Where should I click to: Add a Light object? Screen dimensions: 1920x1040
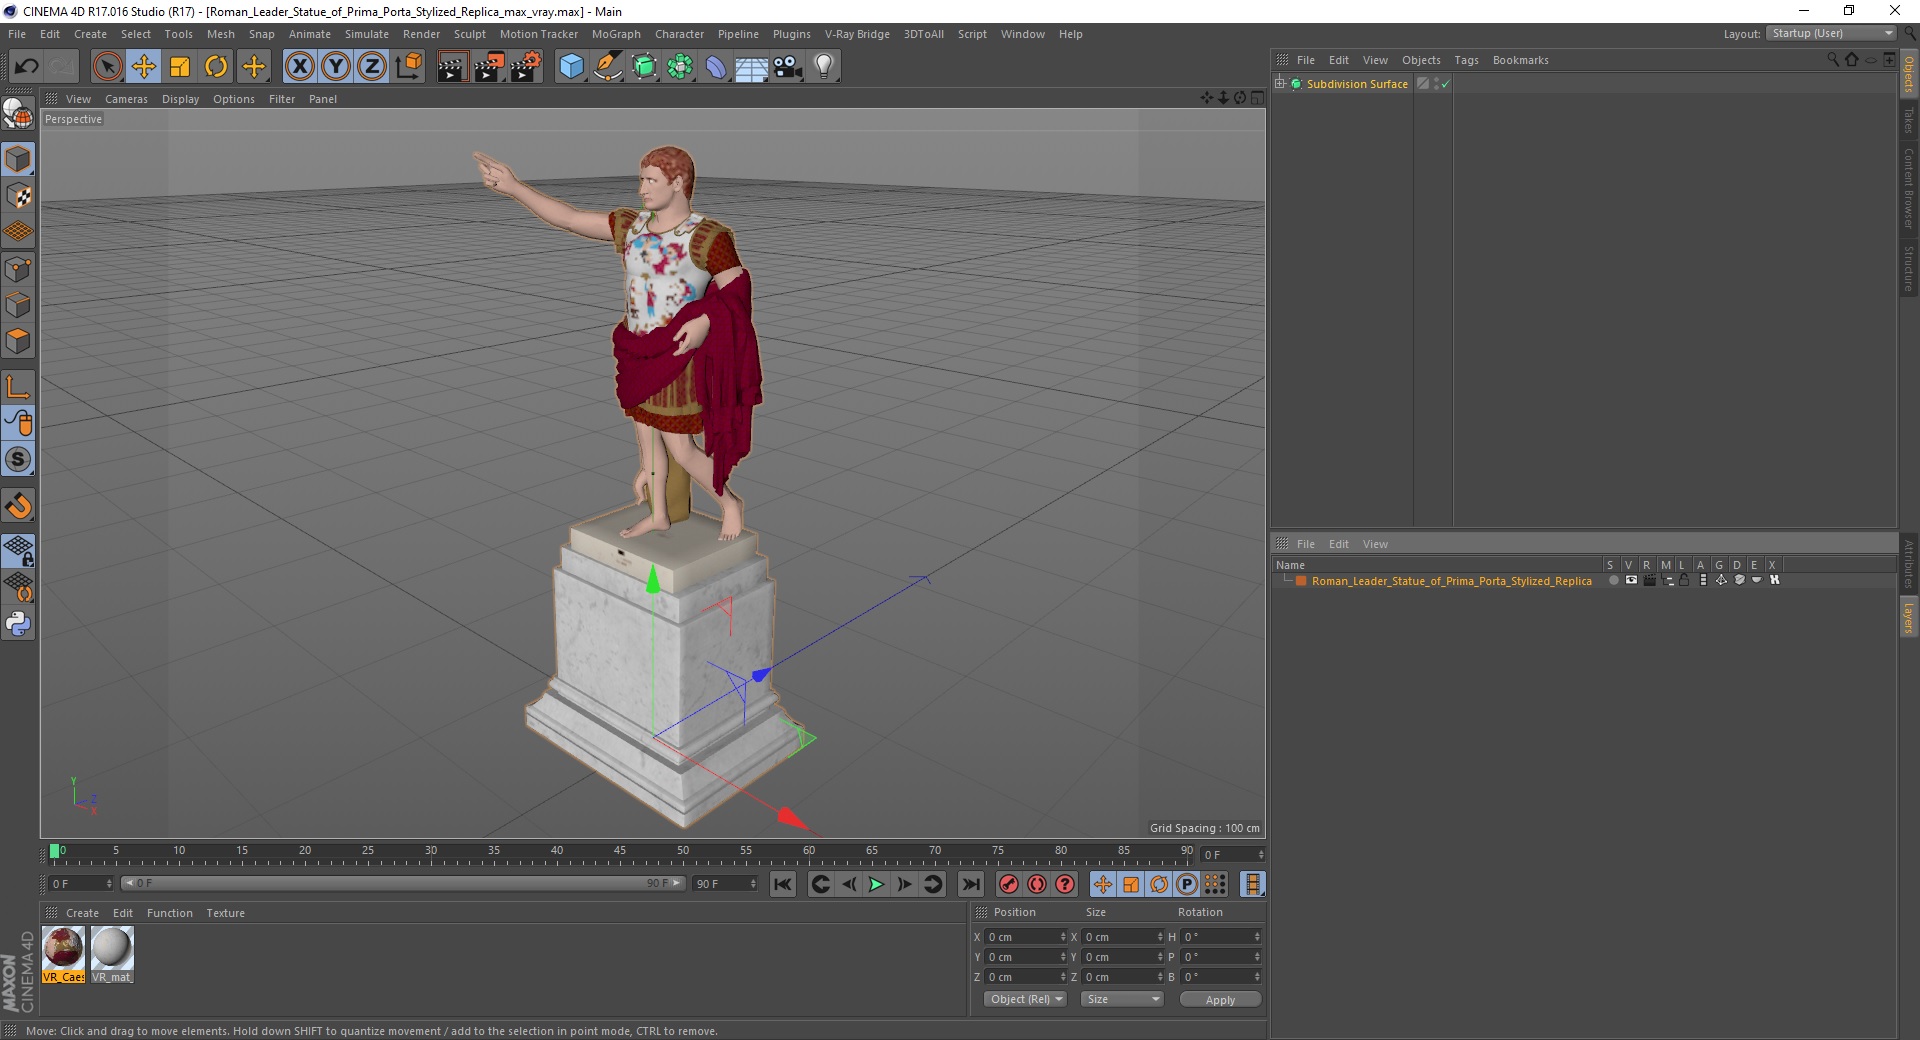click(824, 67)
